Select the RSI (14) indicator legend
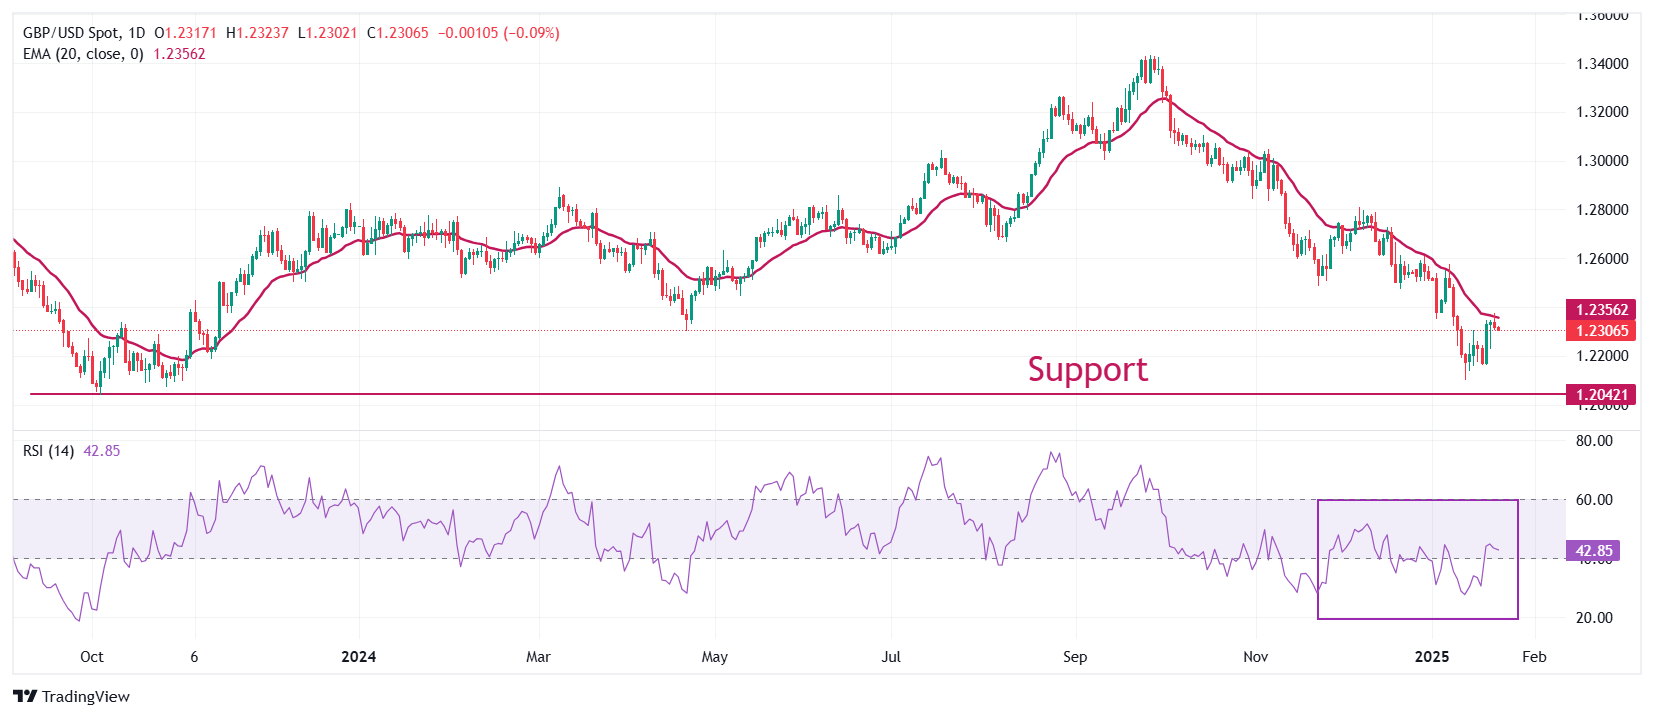This screenshot has width=1654, height=718. point(48,451)
